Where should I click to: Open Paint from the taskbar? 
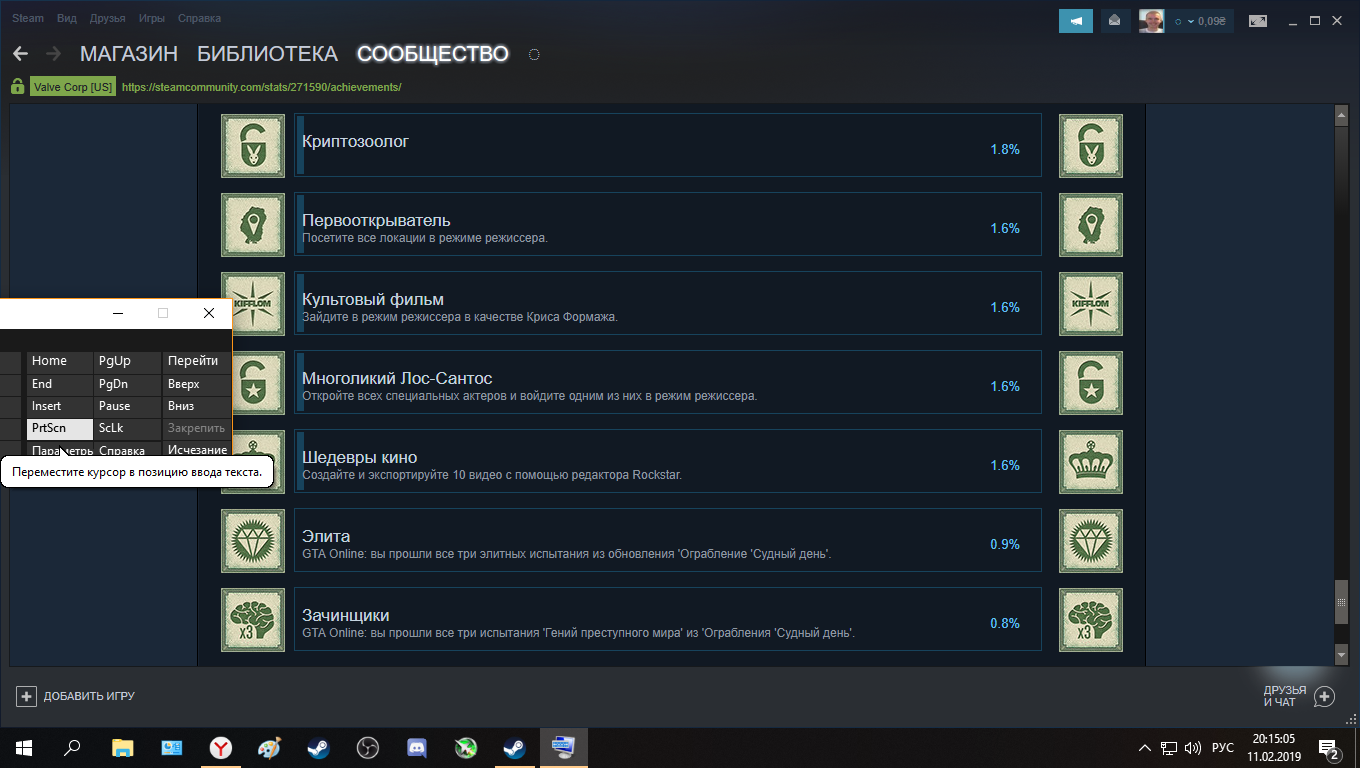tap(270, 748)
